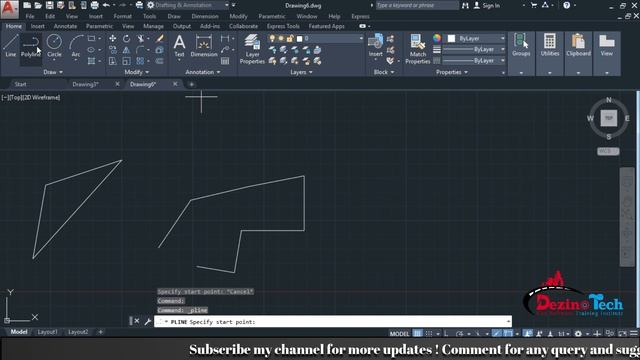640x360 pixels.
Task: Click the Undo arrow icon
Action: [x=106, y=5]
